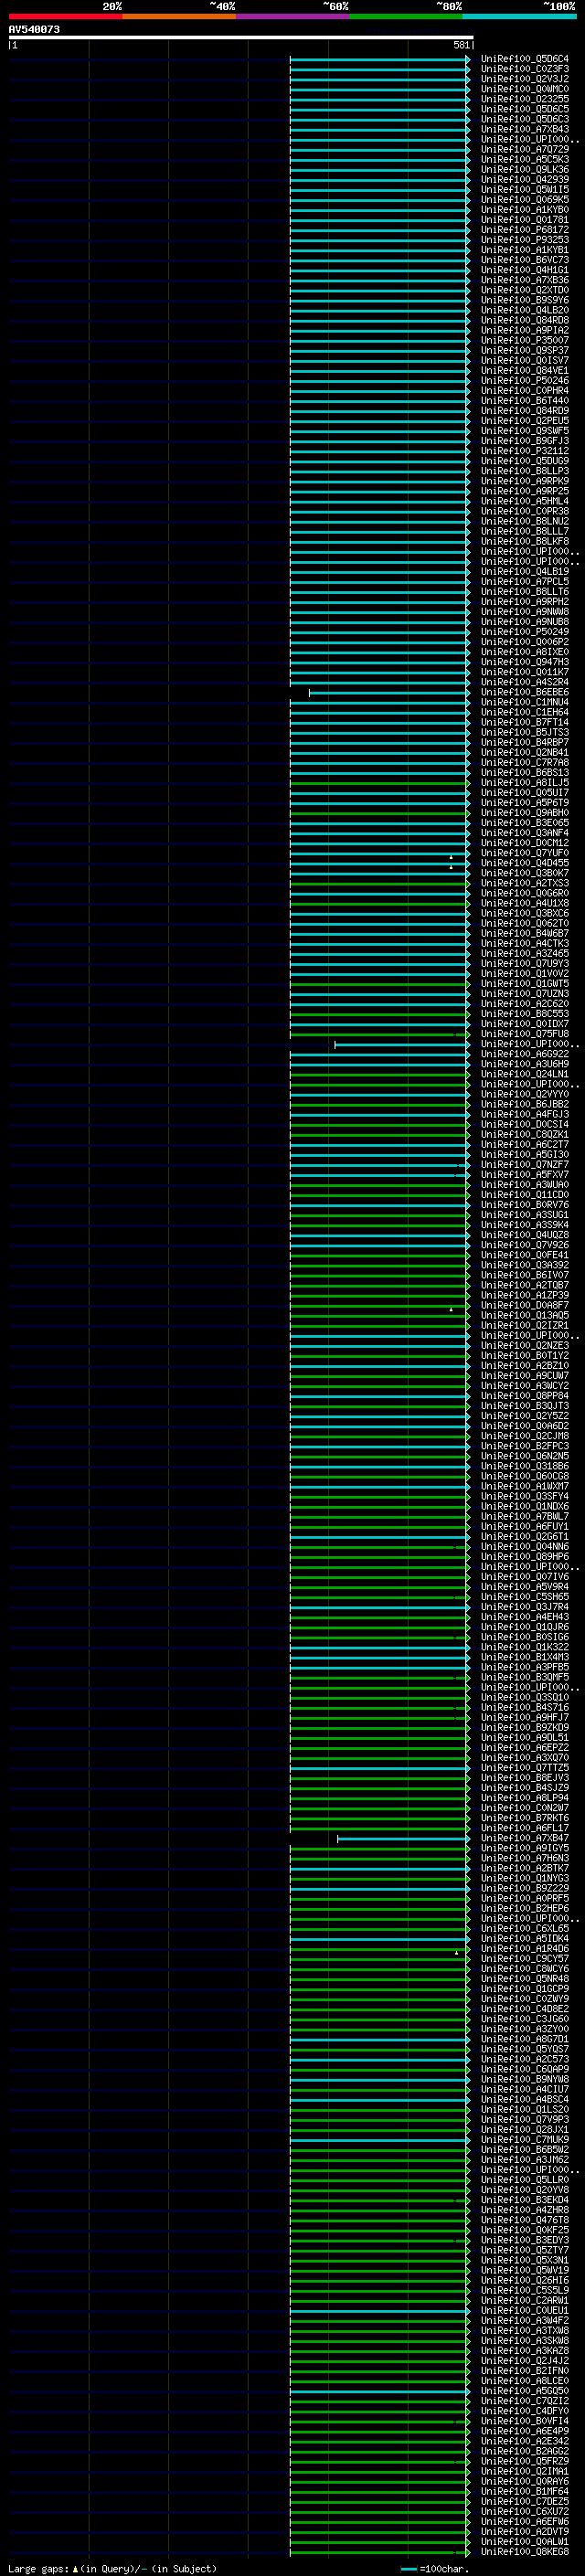
Task: Select the UniRef100_Q069K5 label
Action: [525, 199]
